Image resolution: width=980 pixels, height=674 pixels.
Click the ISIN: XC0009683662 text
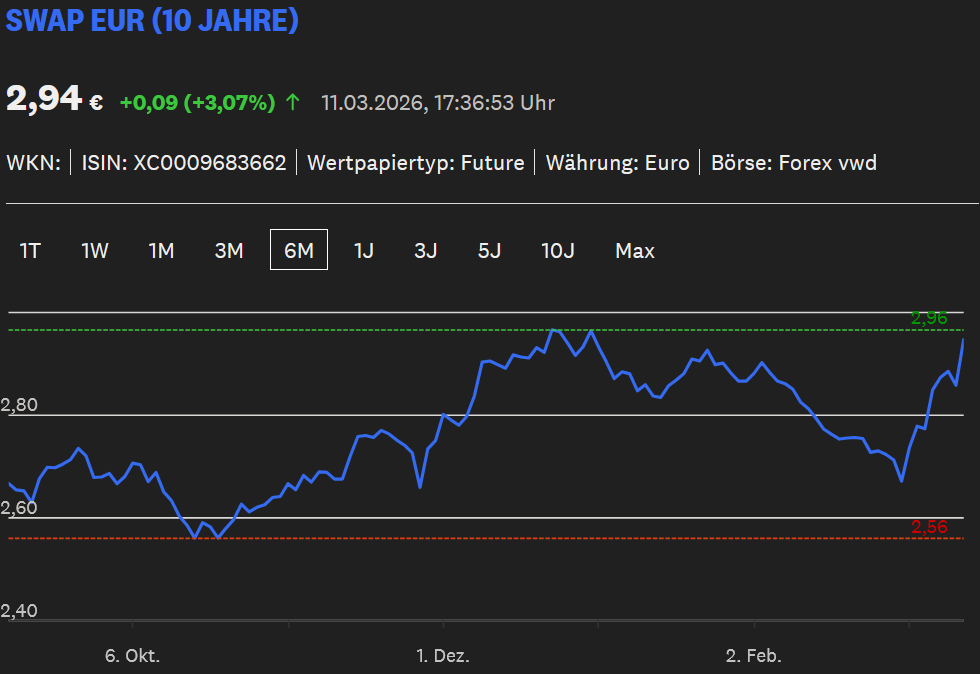[x=184, y=163]
